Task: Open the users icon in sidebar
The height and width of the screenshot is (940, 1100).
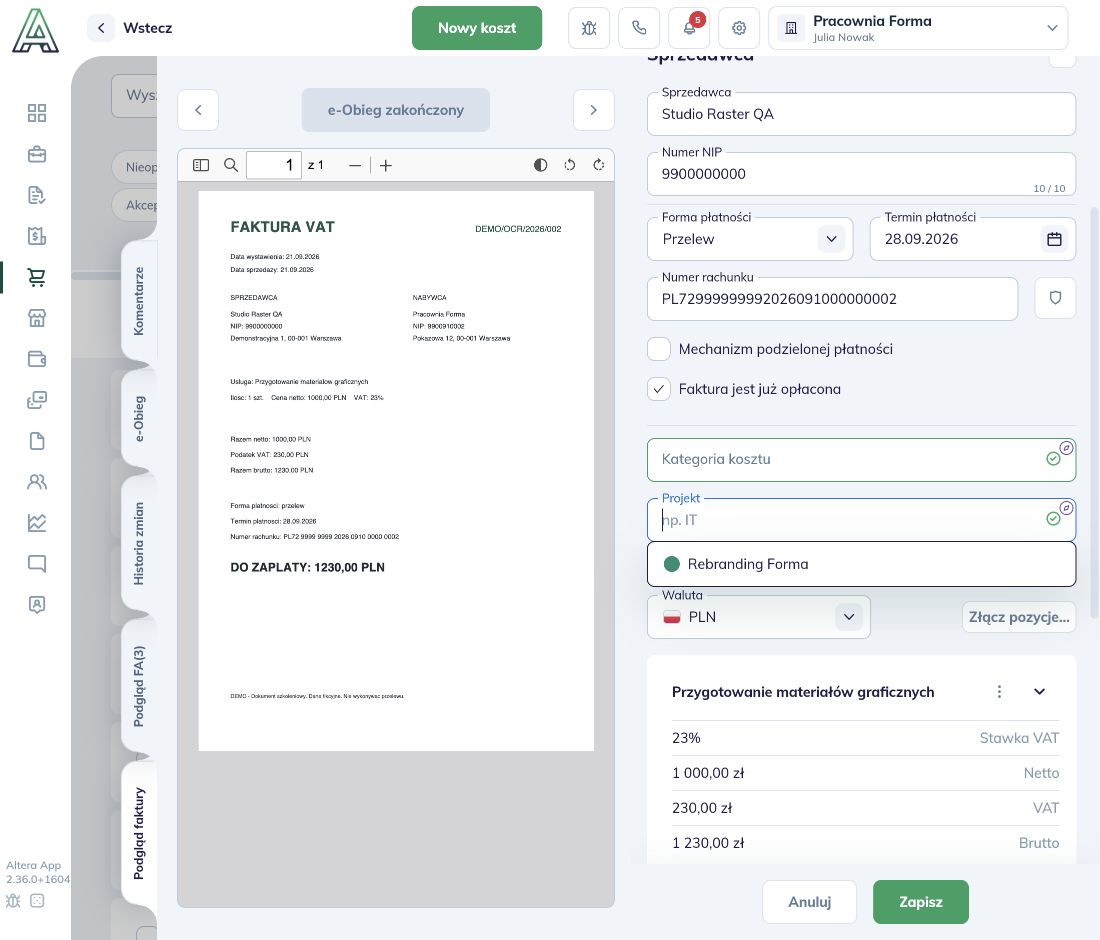Action: pos(36,482)
